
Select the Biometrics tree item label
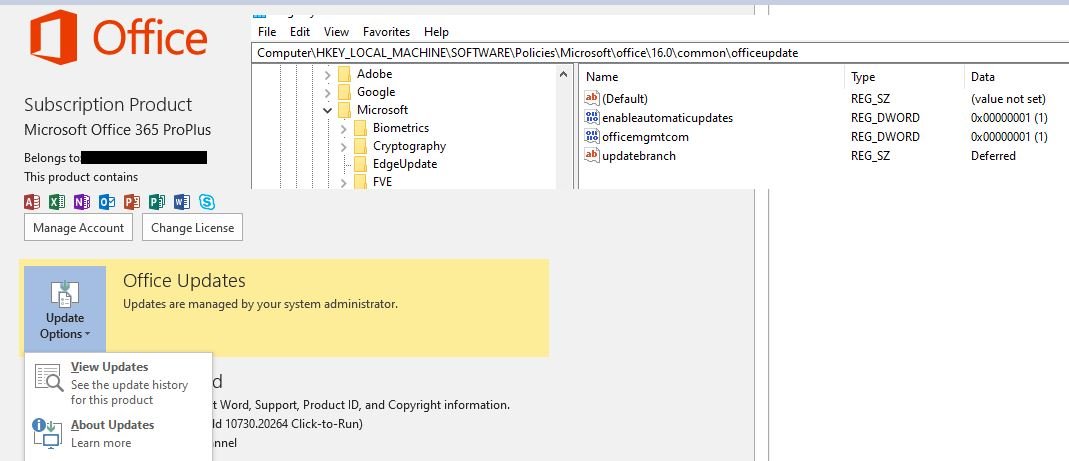(x=401, y=128)
